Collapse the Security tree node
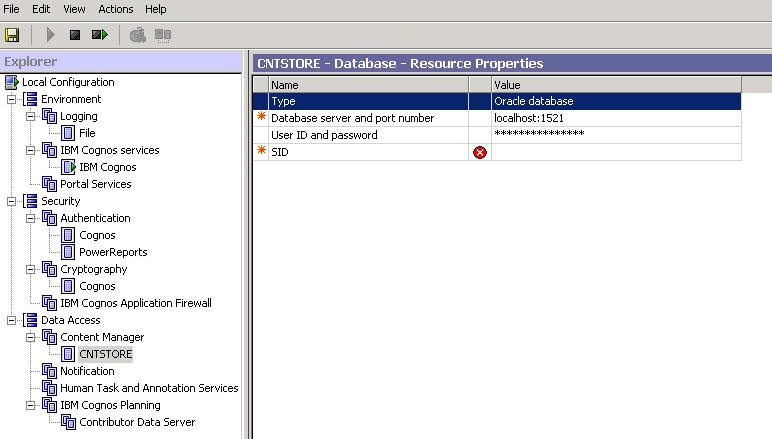The image size is (772, 439). 11,201
